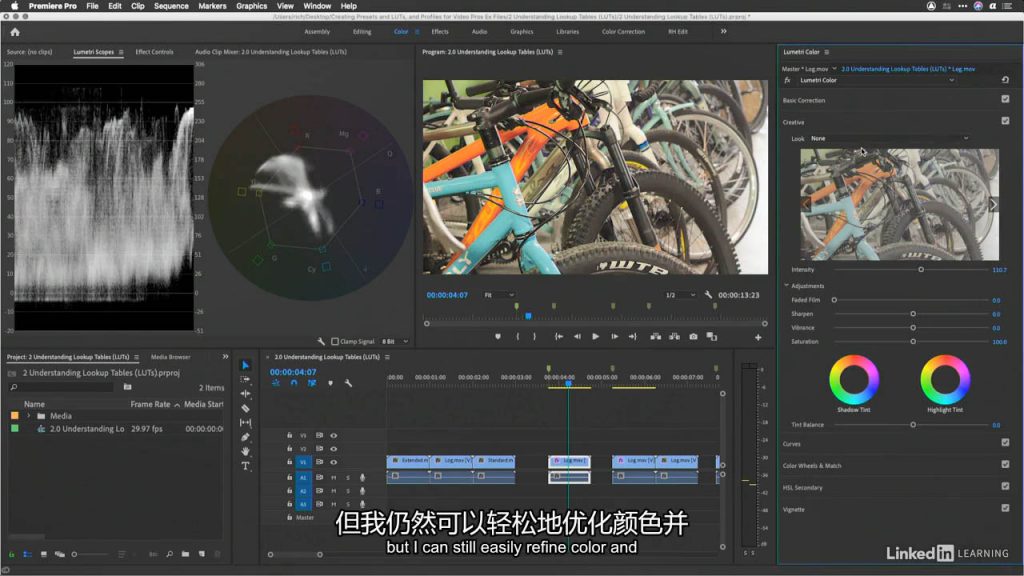The image size is (1024, 576).
Task: Open the Sequence menu
Action: tap(171, 6)
